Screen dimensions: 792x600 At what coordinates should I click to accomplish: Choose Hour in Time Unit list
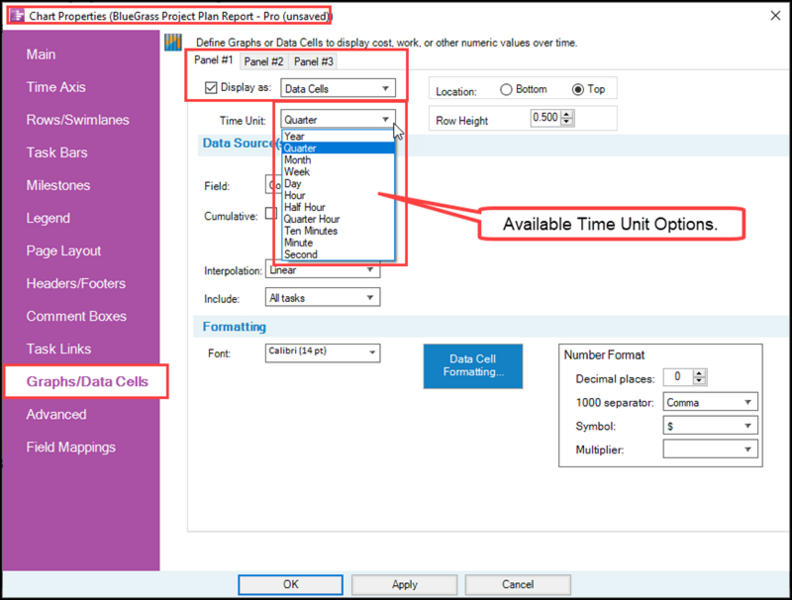(338, 195)
